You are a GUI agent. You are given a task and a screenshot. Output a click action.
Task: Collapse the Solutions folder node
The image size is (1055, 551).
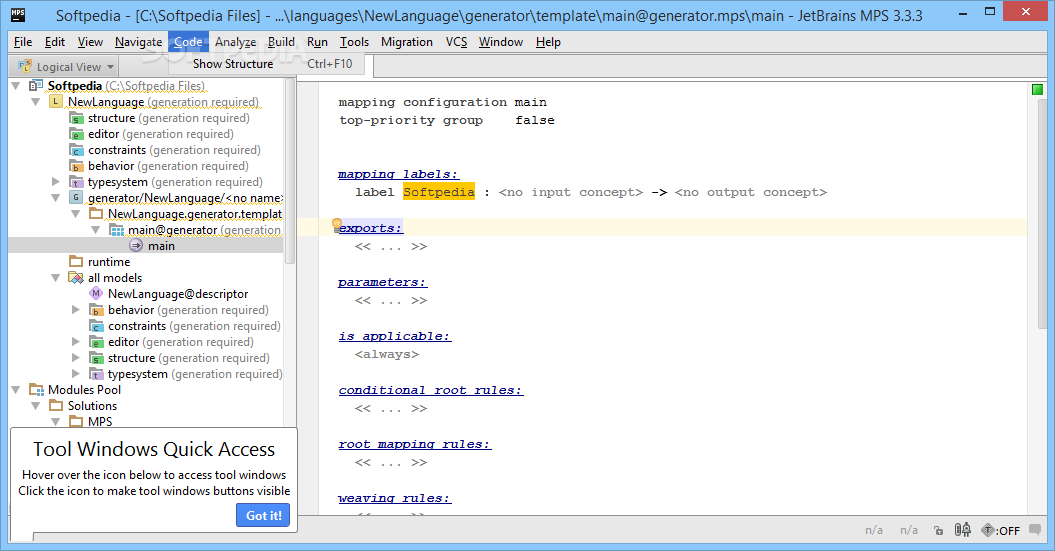click(36, 406)
